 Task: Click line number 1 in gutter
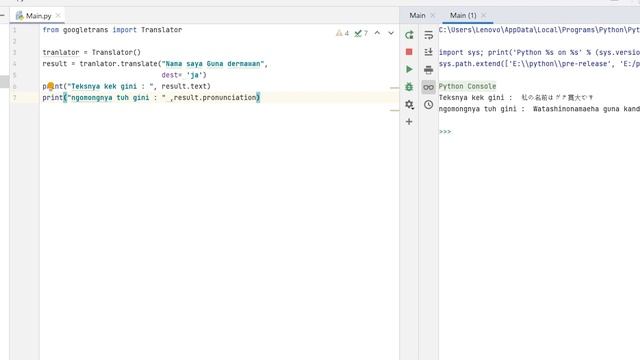coord(14,30)
